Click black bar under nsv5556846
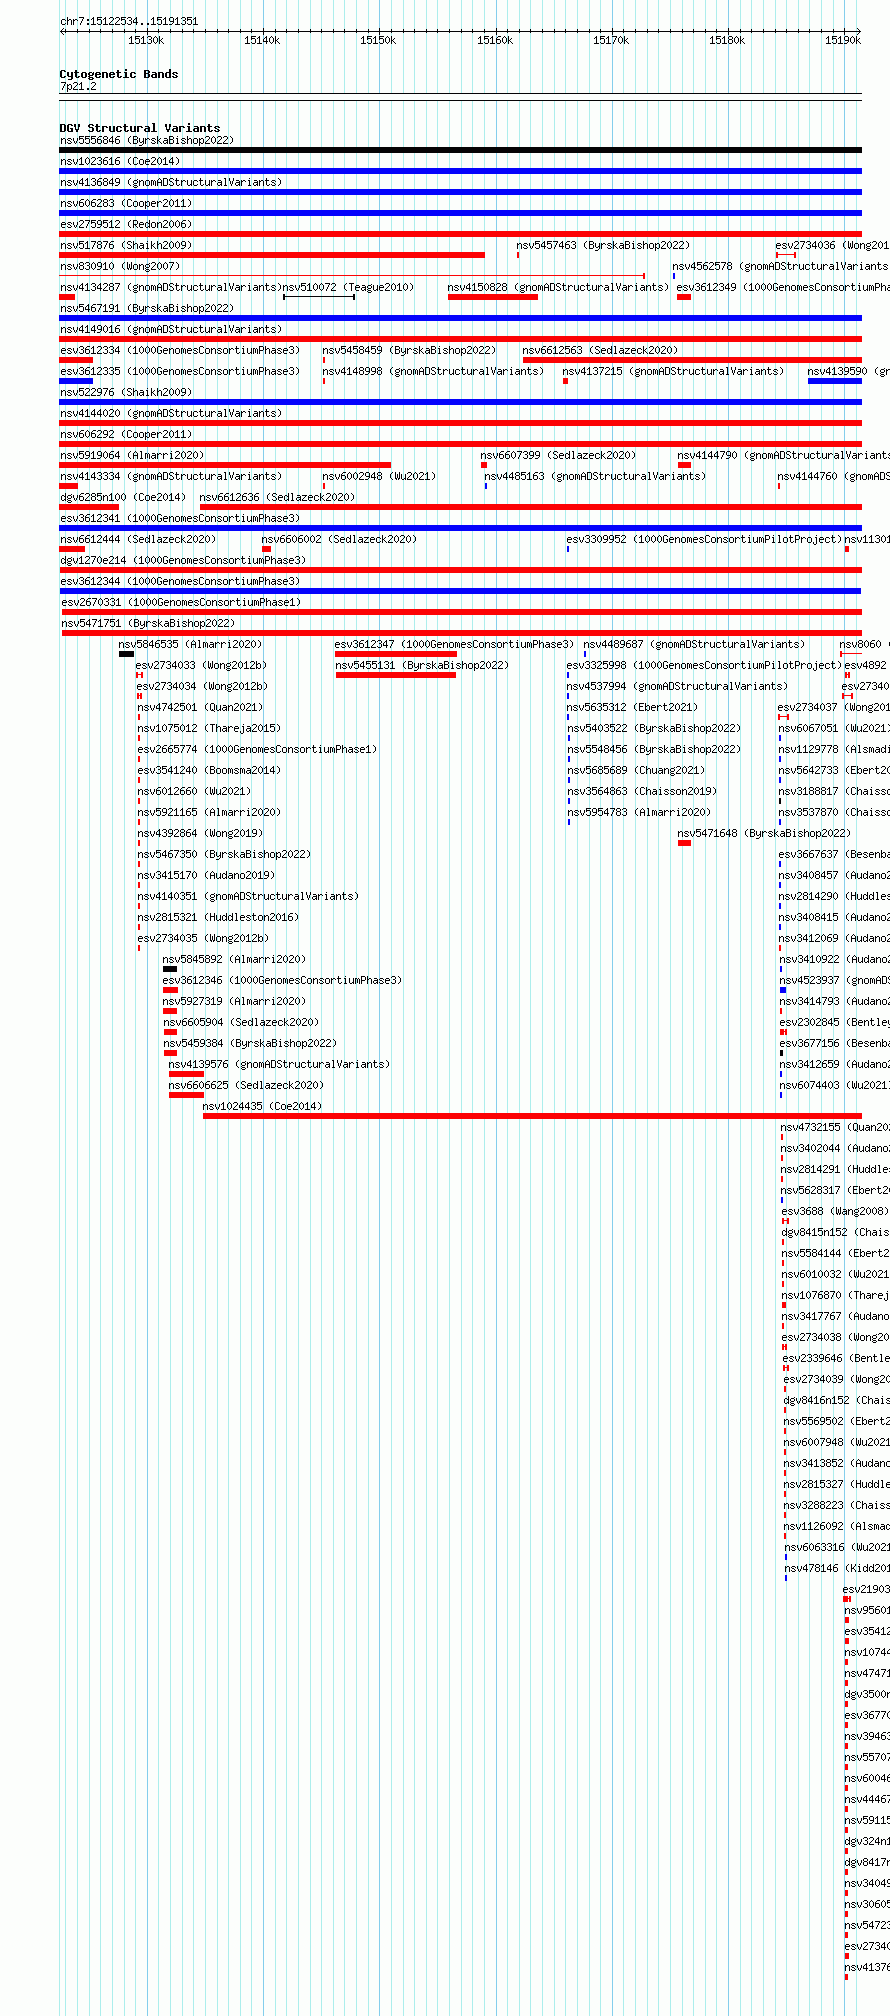890x2016 pixels. pos(461,150)
